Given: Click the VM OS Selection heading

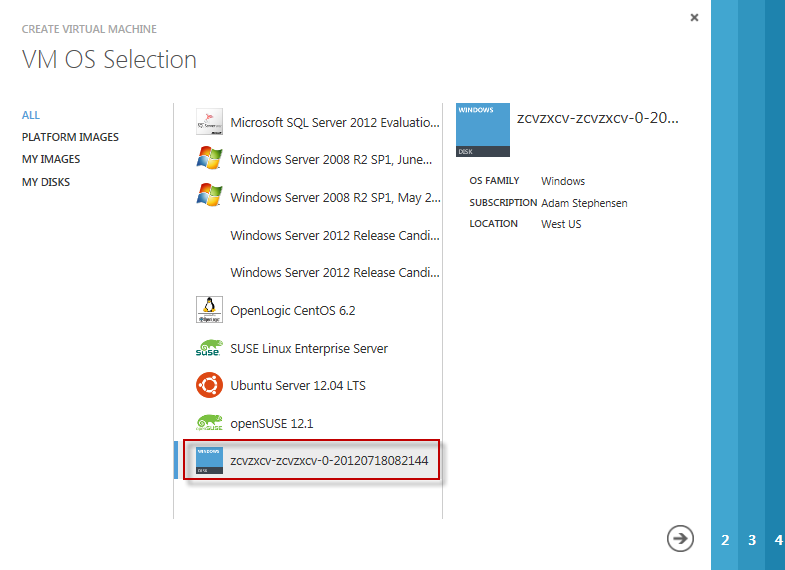Looking at the screenshot, I should coord(109,60).
